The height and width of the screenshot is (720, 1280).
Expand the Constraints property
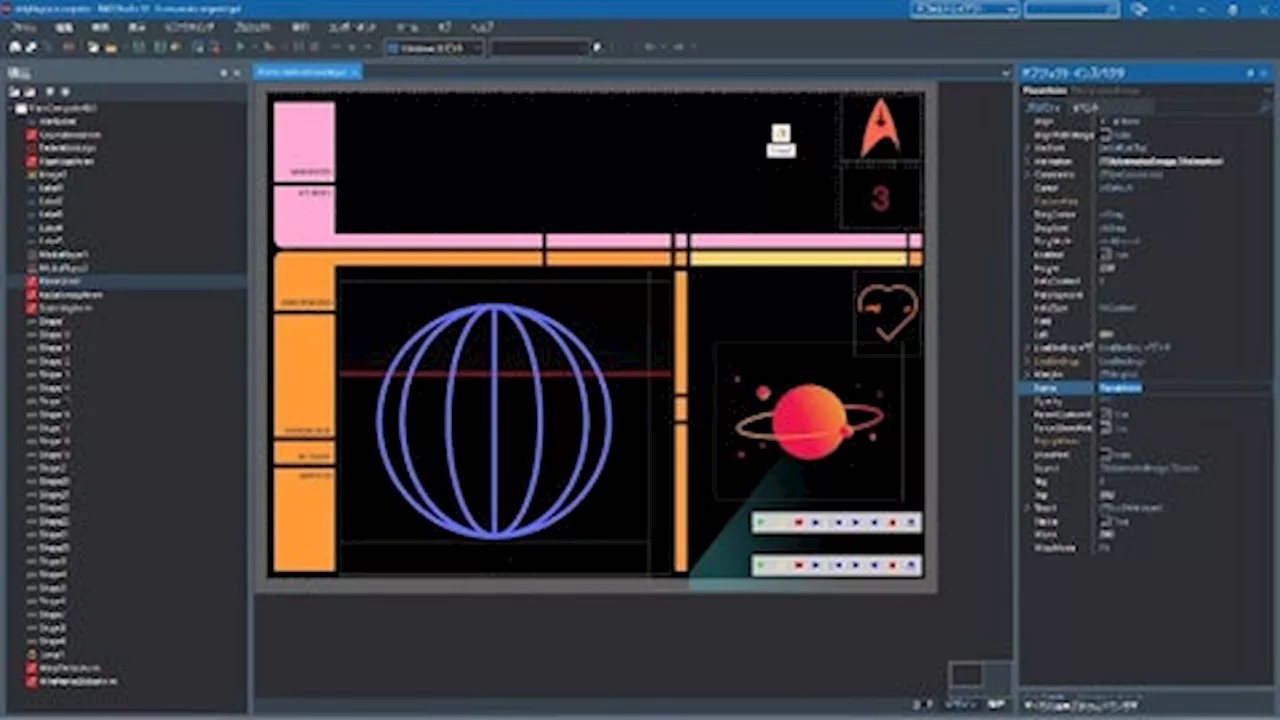(1027, 174)
